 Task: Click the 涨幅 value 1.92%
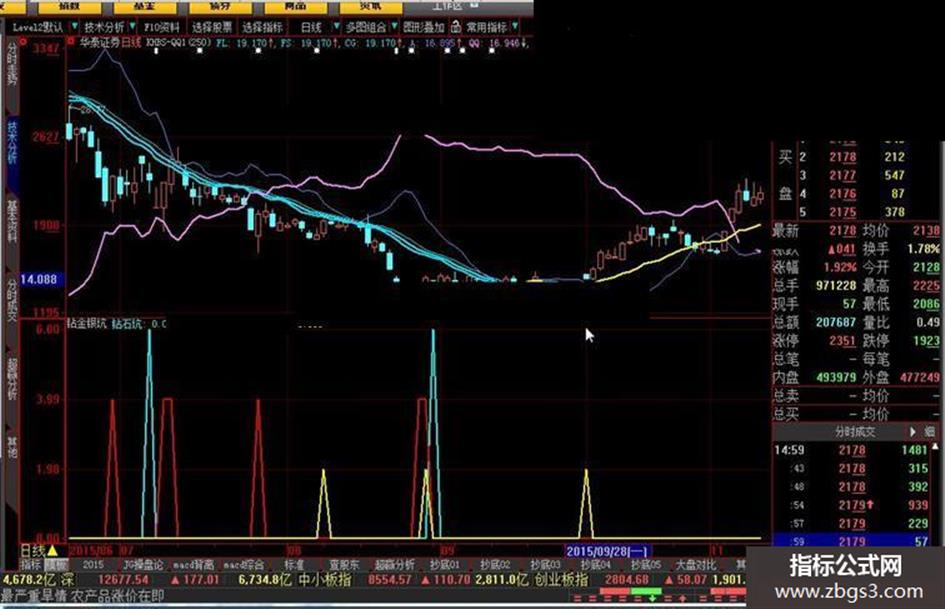pos(841,267)
